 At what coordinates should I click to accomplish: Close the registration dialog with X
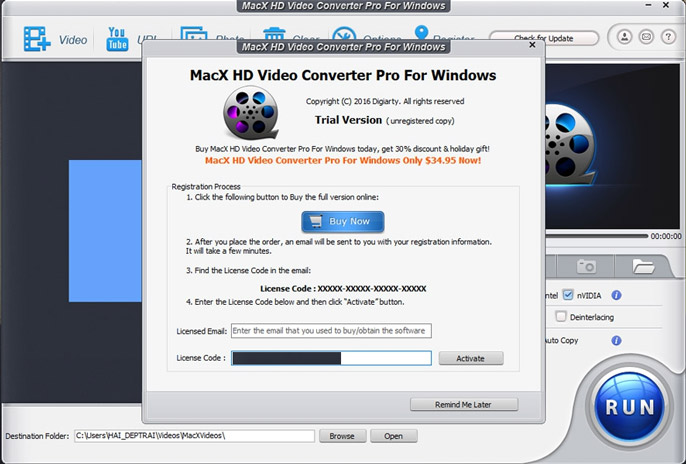[532, 45]
